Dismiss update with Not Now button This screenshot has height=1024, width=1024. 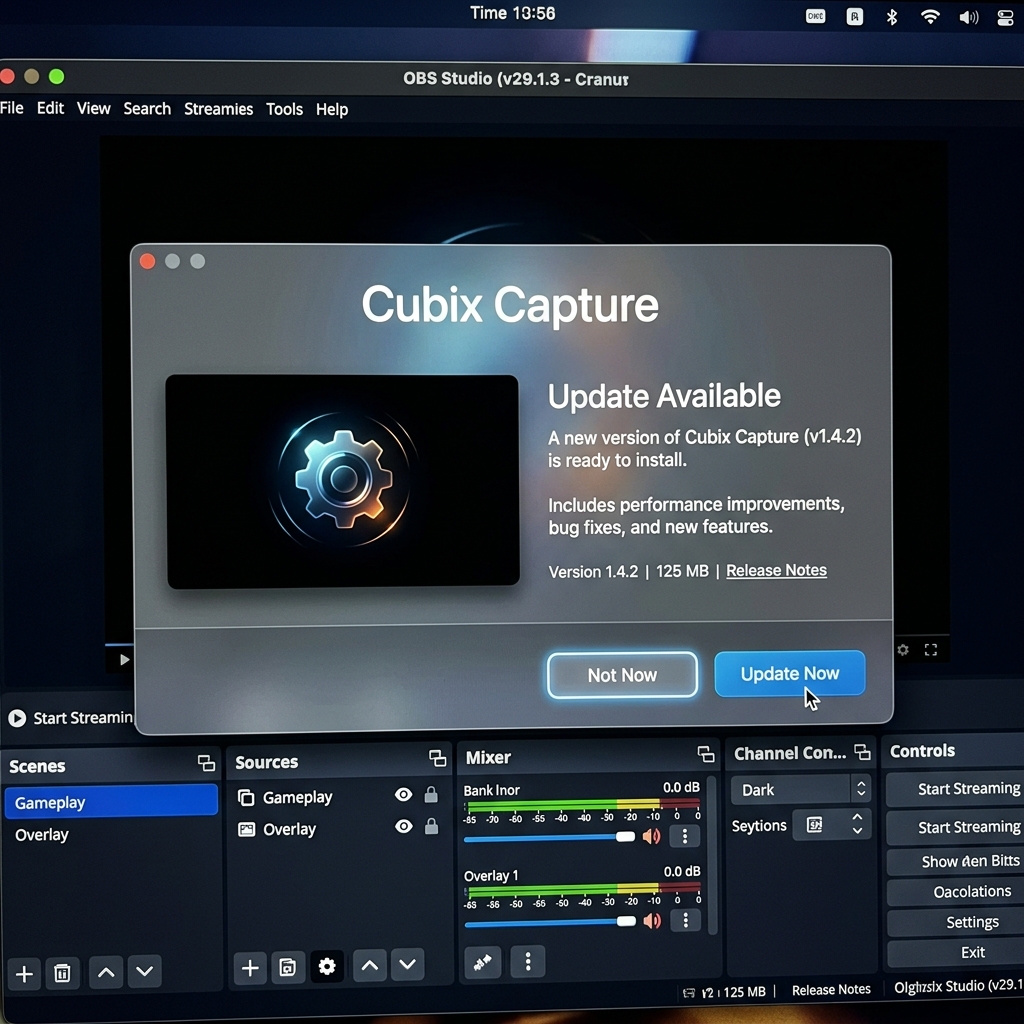(622, 675)
